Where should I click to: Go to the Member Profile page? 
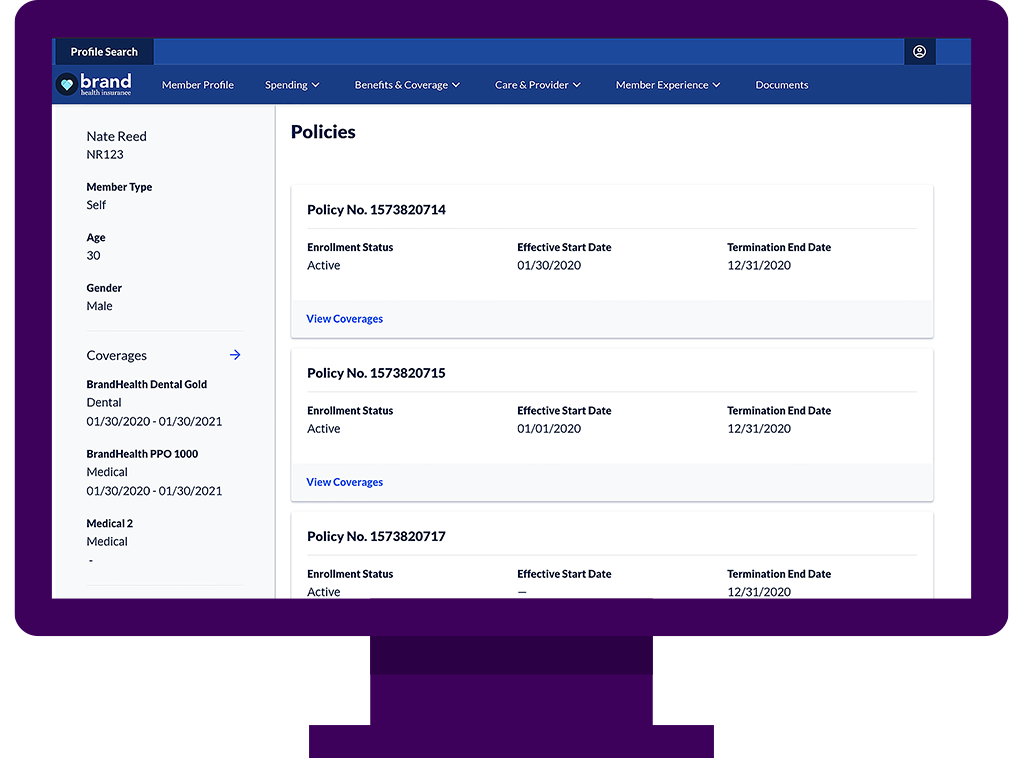tap(198, 85)
